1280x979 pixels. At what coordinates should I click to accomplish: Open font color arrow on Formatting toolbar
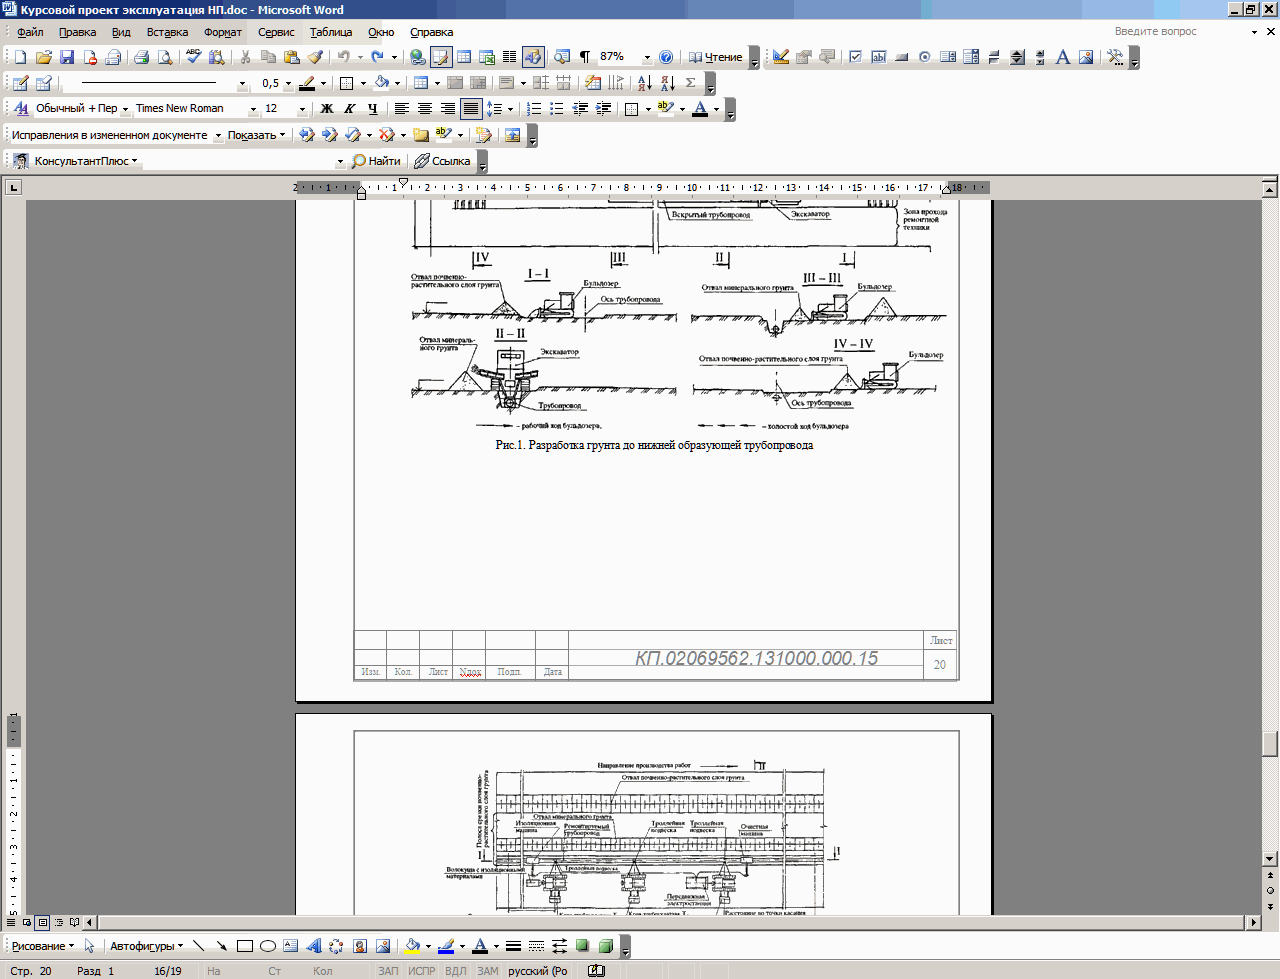716,108
